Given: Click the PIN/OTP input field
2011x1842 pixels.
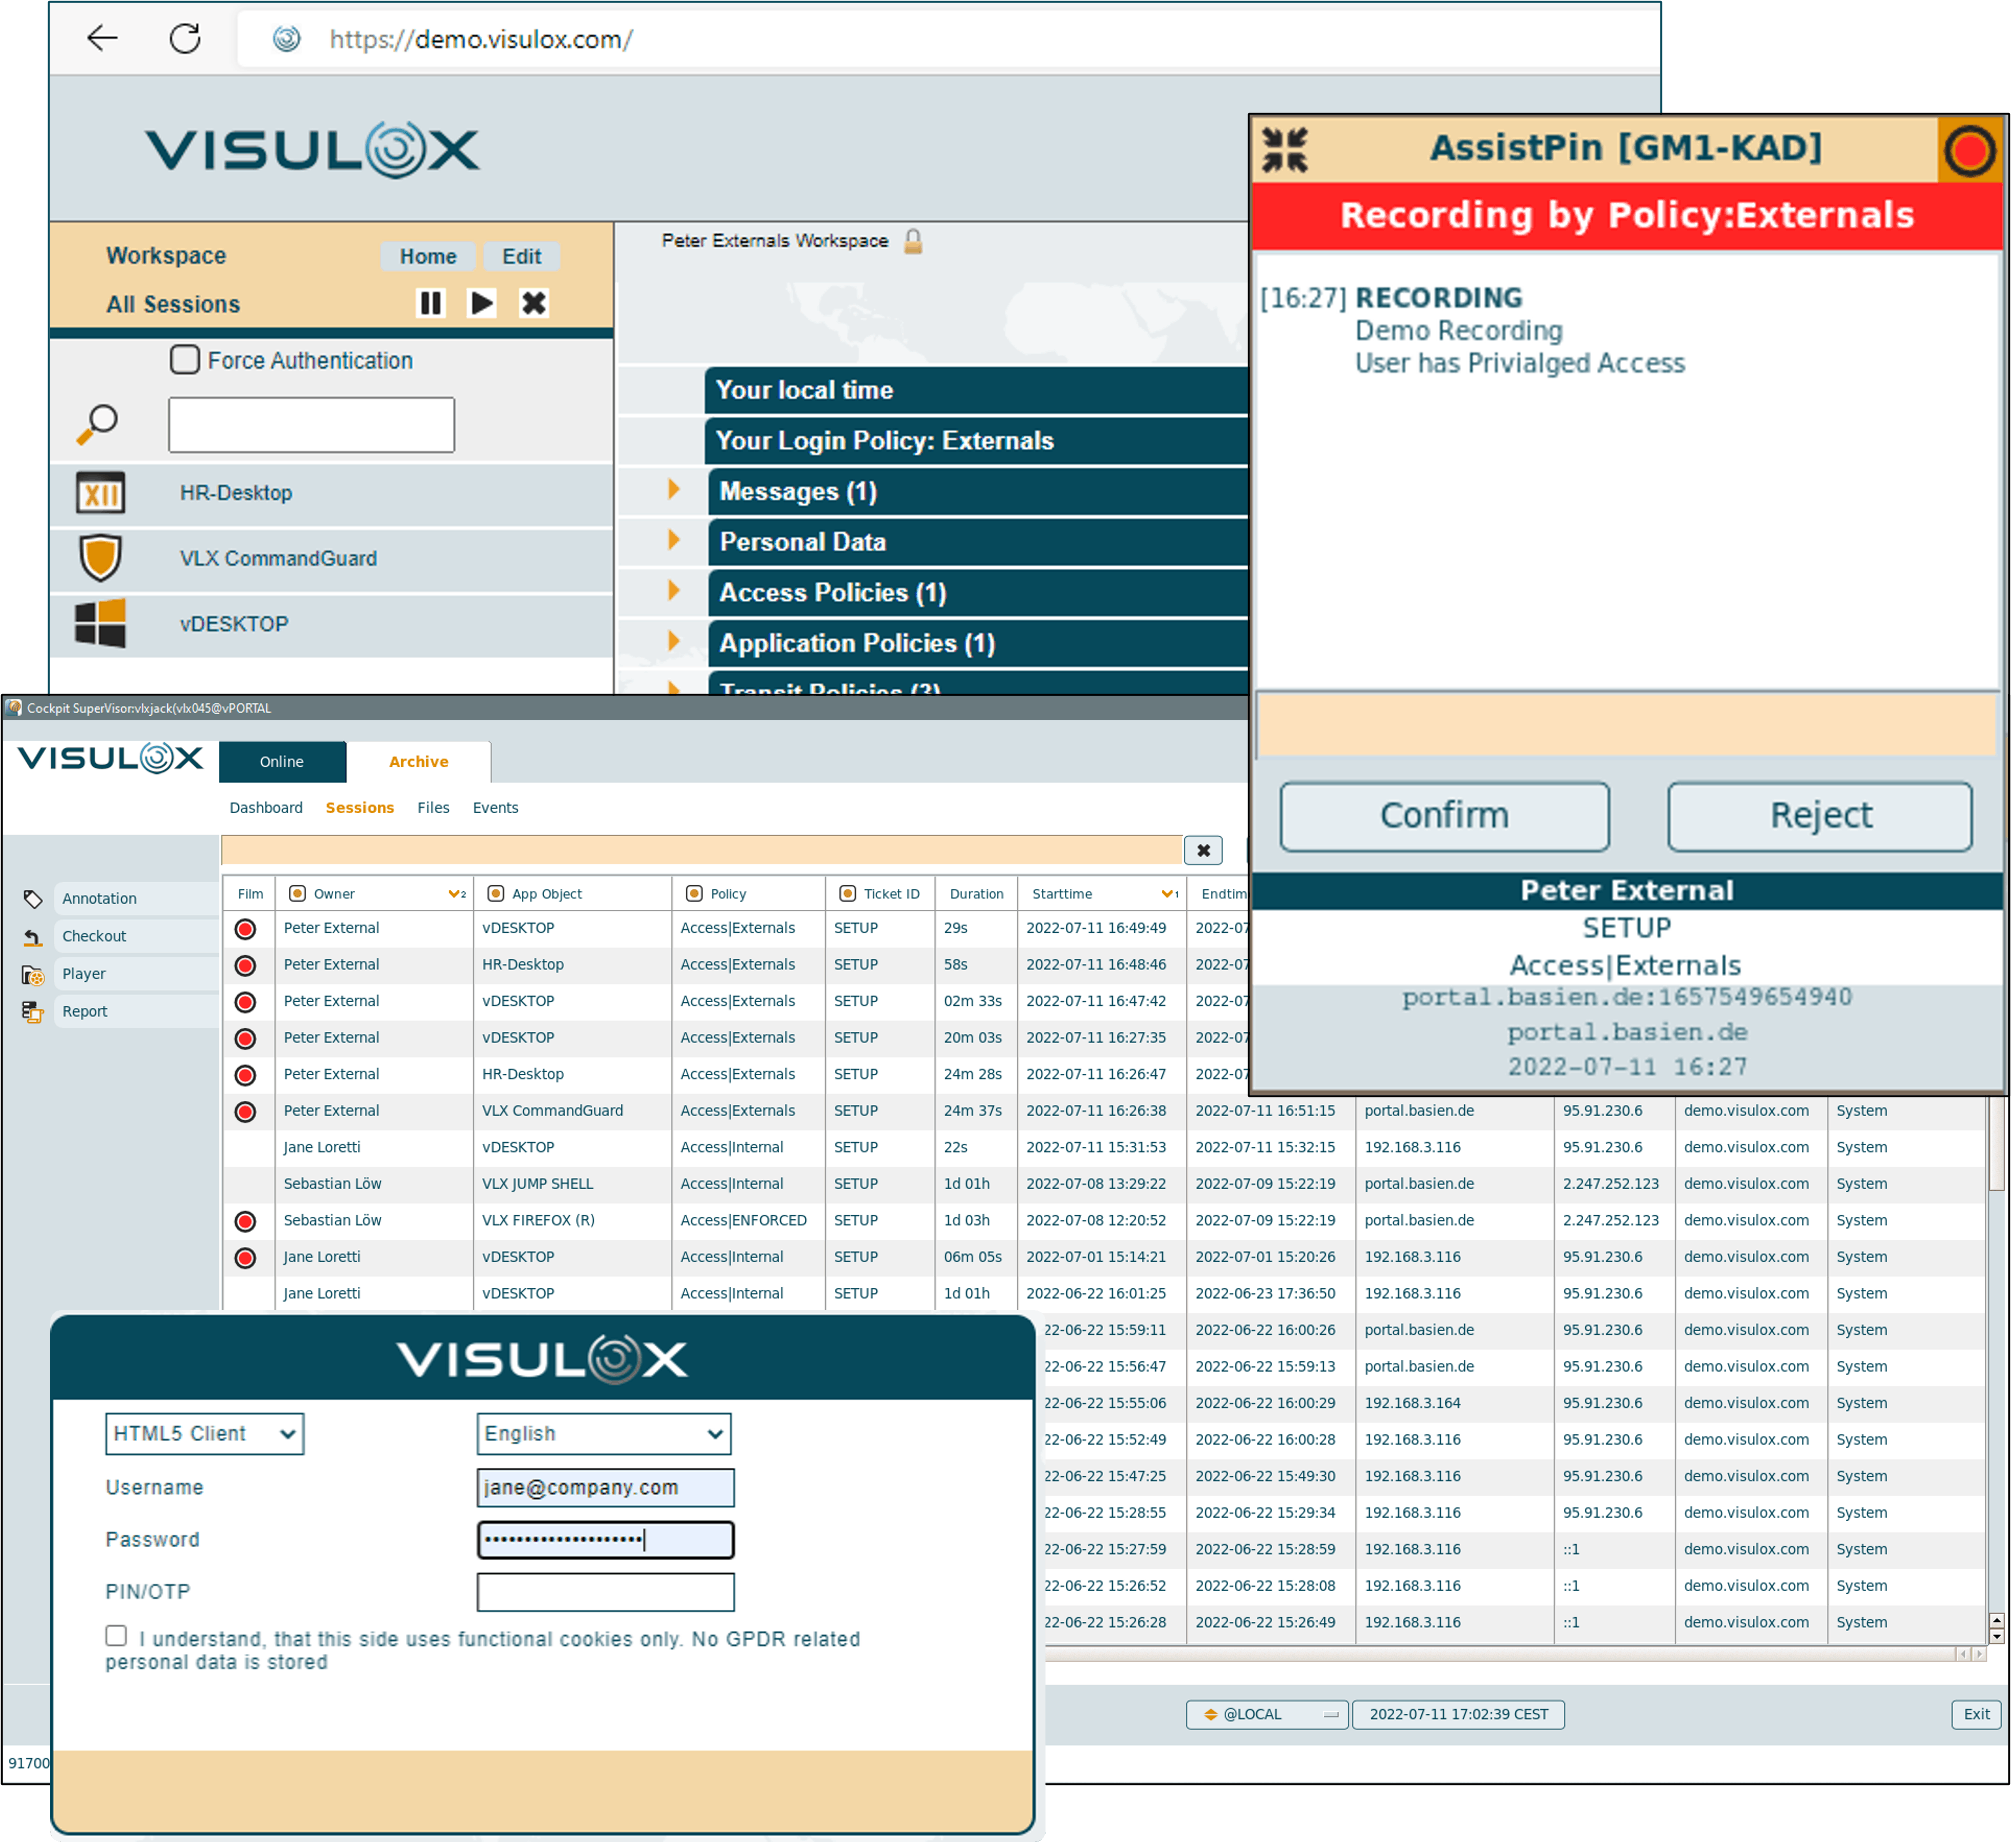Looking at the screenshot, I should pyautogui.click(x=605, y=1592).
